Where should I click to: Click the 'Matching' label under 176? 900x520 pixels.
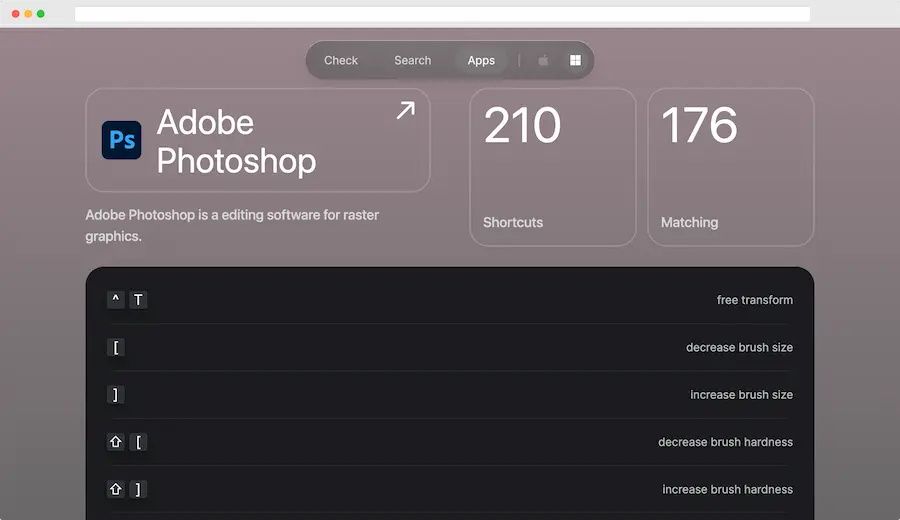point(689,222)
